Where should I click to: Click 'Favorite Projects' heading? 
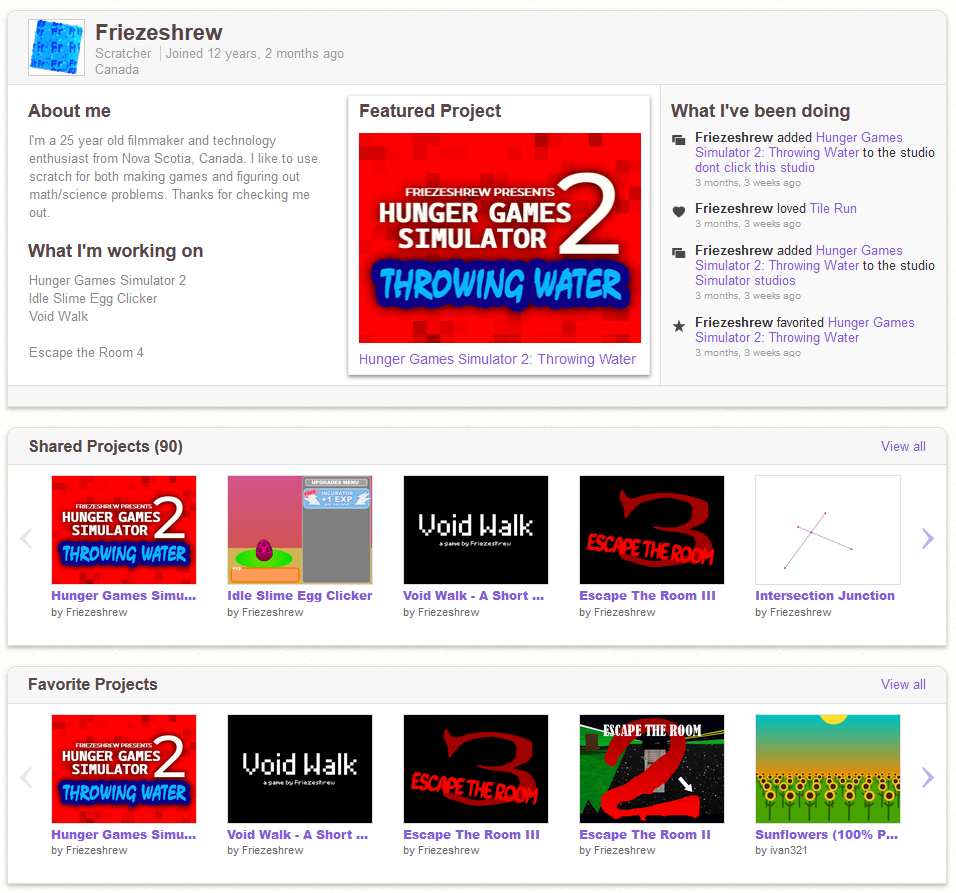[93, 684]
